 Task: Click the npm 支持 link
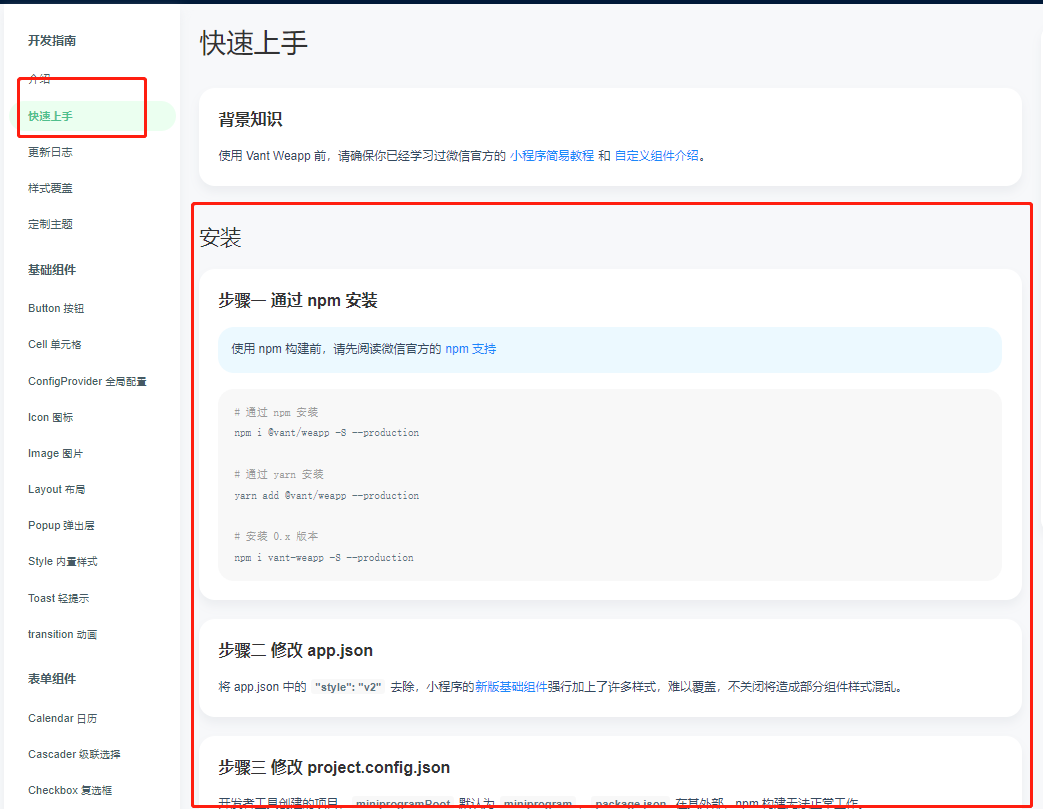coord(471,349)
